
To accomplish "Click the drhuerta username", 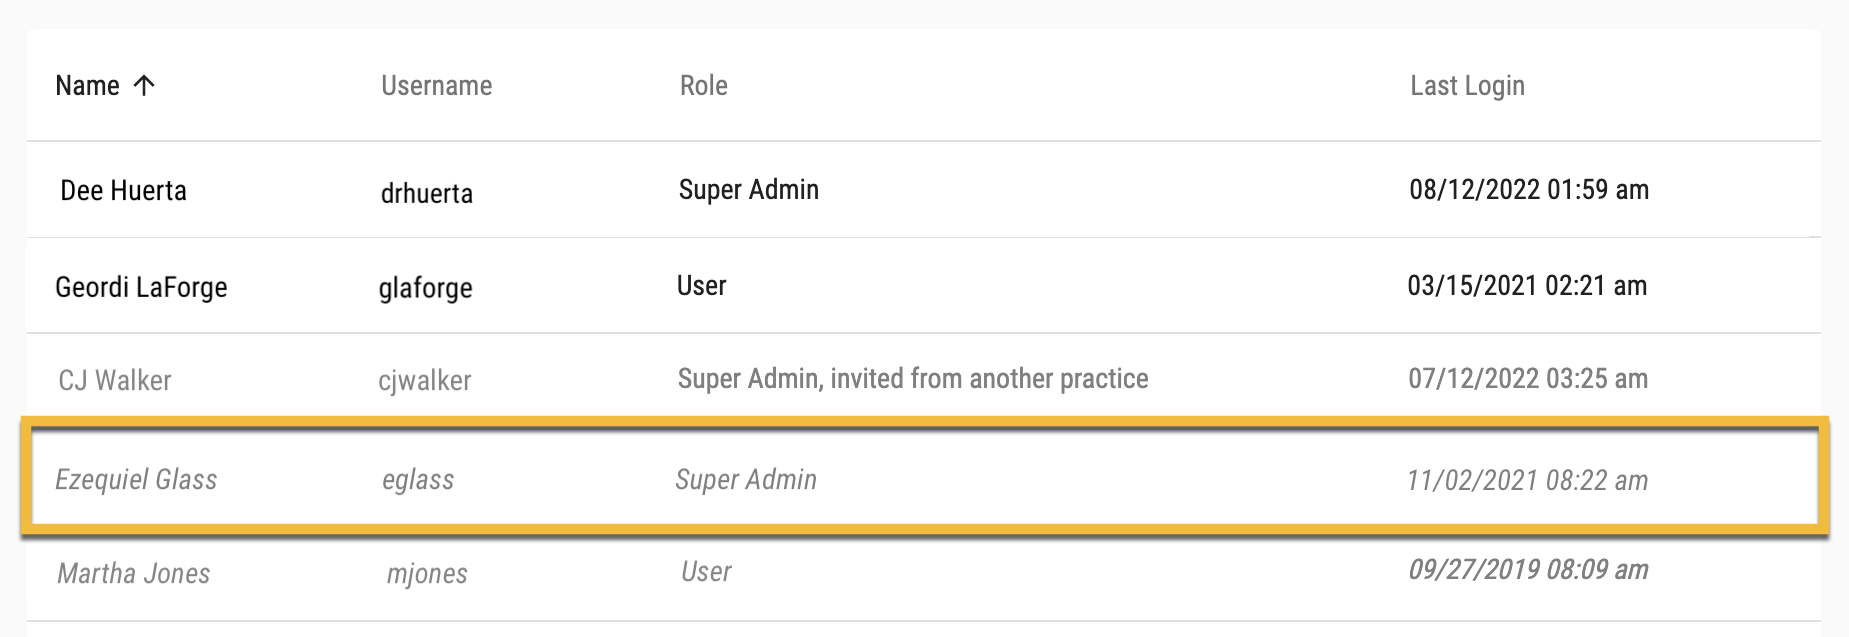I will tap(426, 193).
